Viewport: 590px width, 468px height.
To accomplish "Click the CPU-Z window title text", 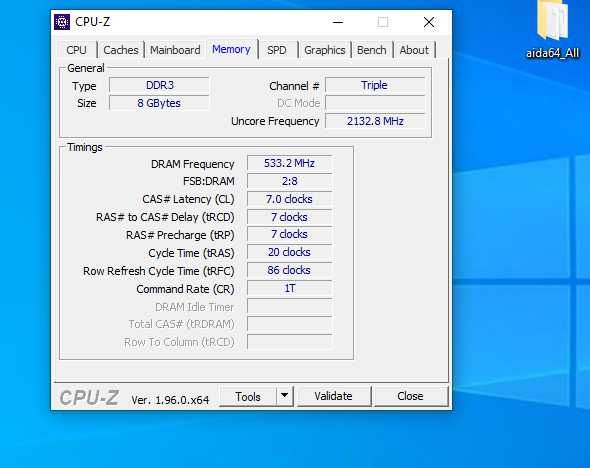I will [93, 22].
